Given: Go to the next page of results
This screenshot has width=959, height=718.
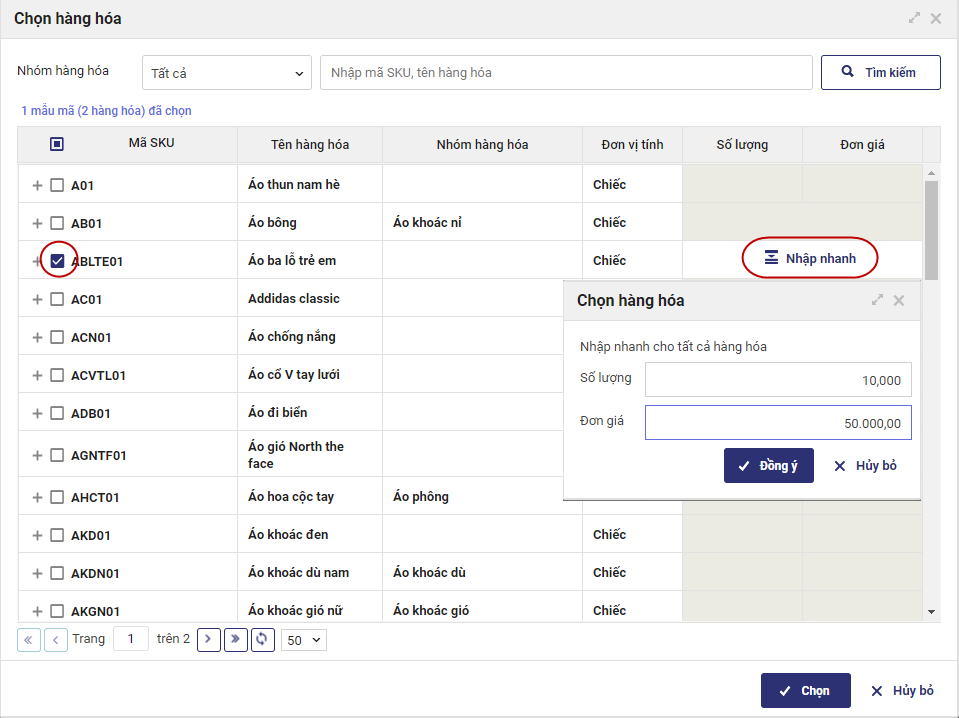Looking at the screenshot, I should [208, 639].
